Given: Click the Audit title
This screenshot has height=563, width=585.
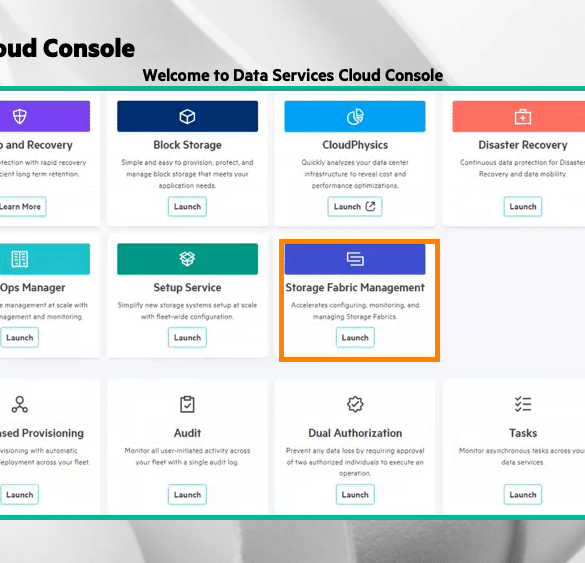Looking at the screenshot, I should (x=187, y=433).
